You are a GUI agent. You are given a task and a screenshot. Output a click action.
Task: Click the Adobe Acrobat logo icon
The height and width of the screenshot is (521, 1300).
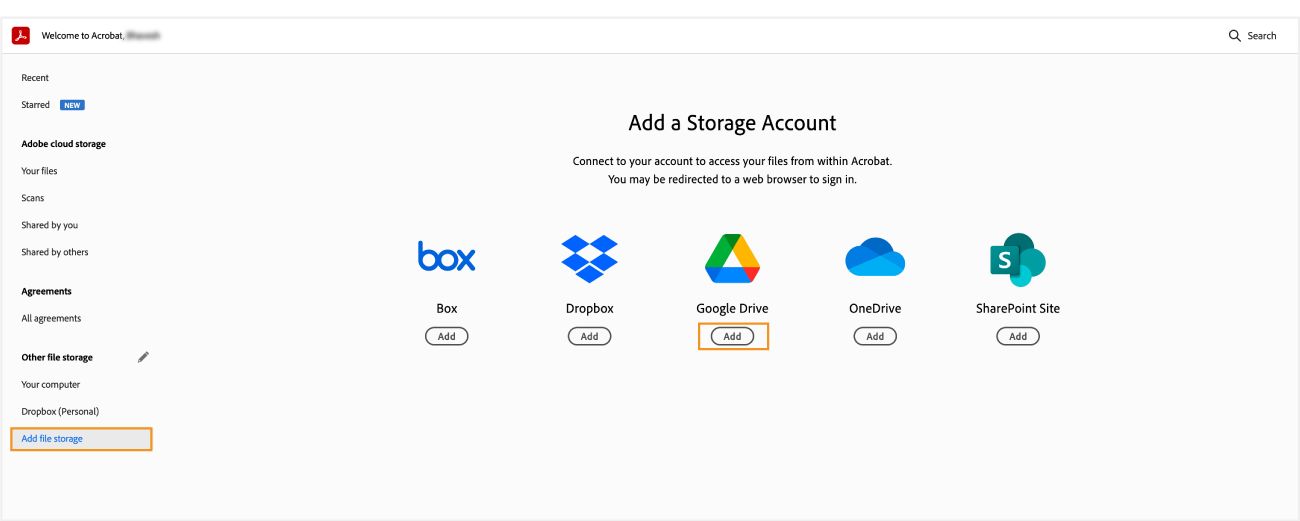21,35
